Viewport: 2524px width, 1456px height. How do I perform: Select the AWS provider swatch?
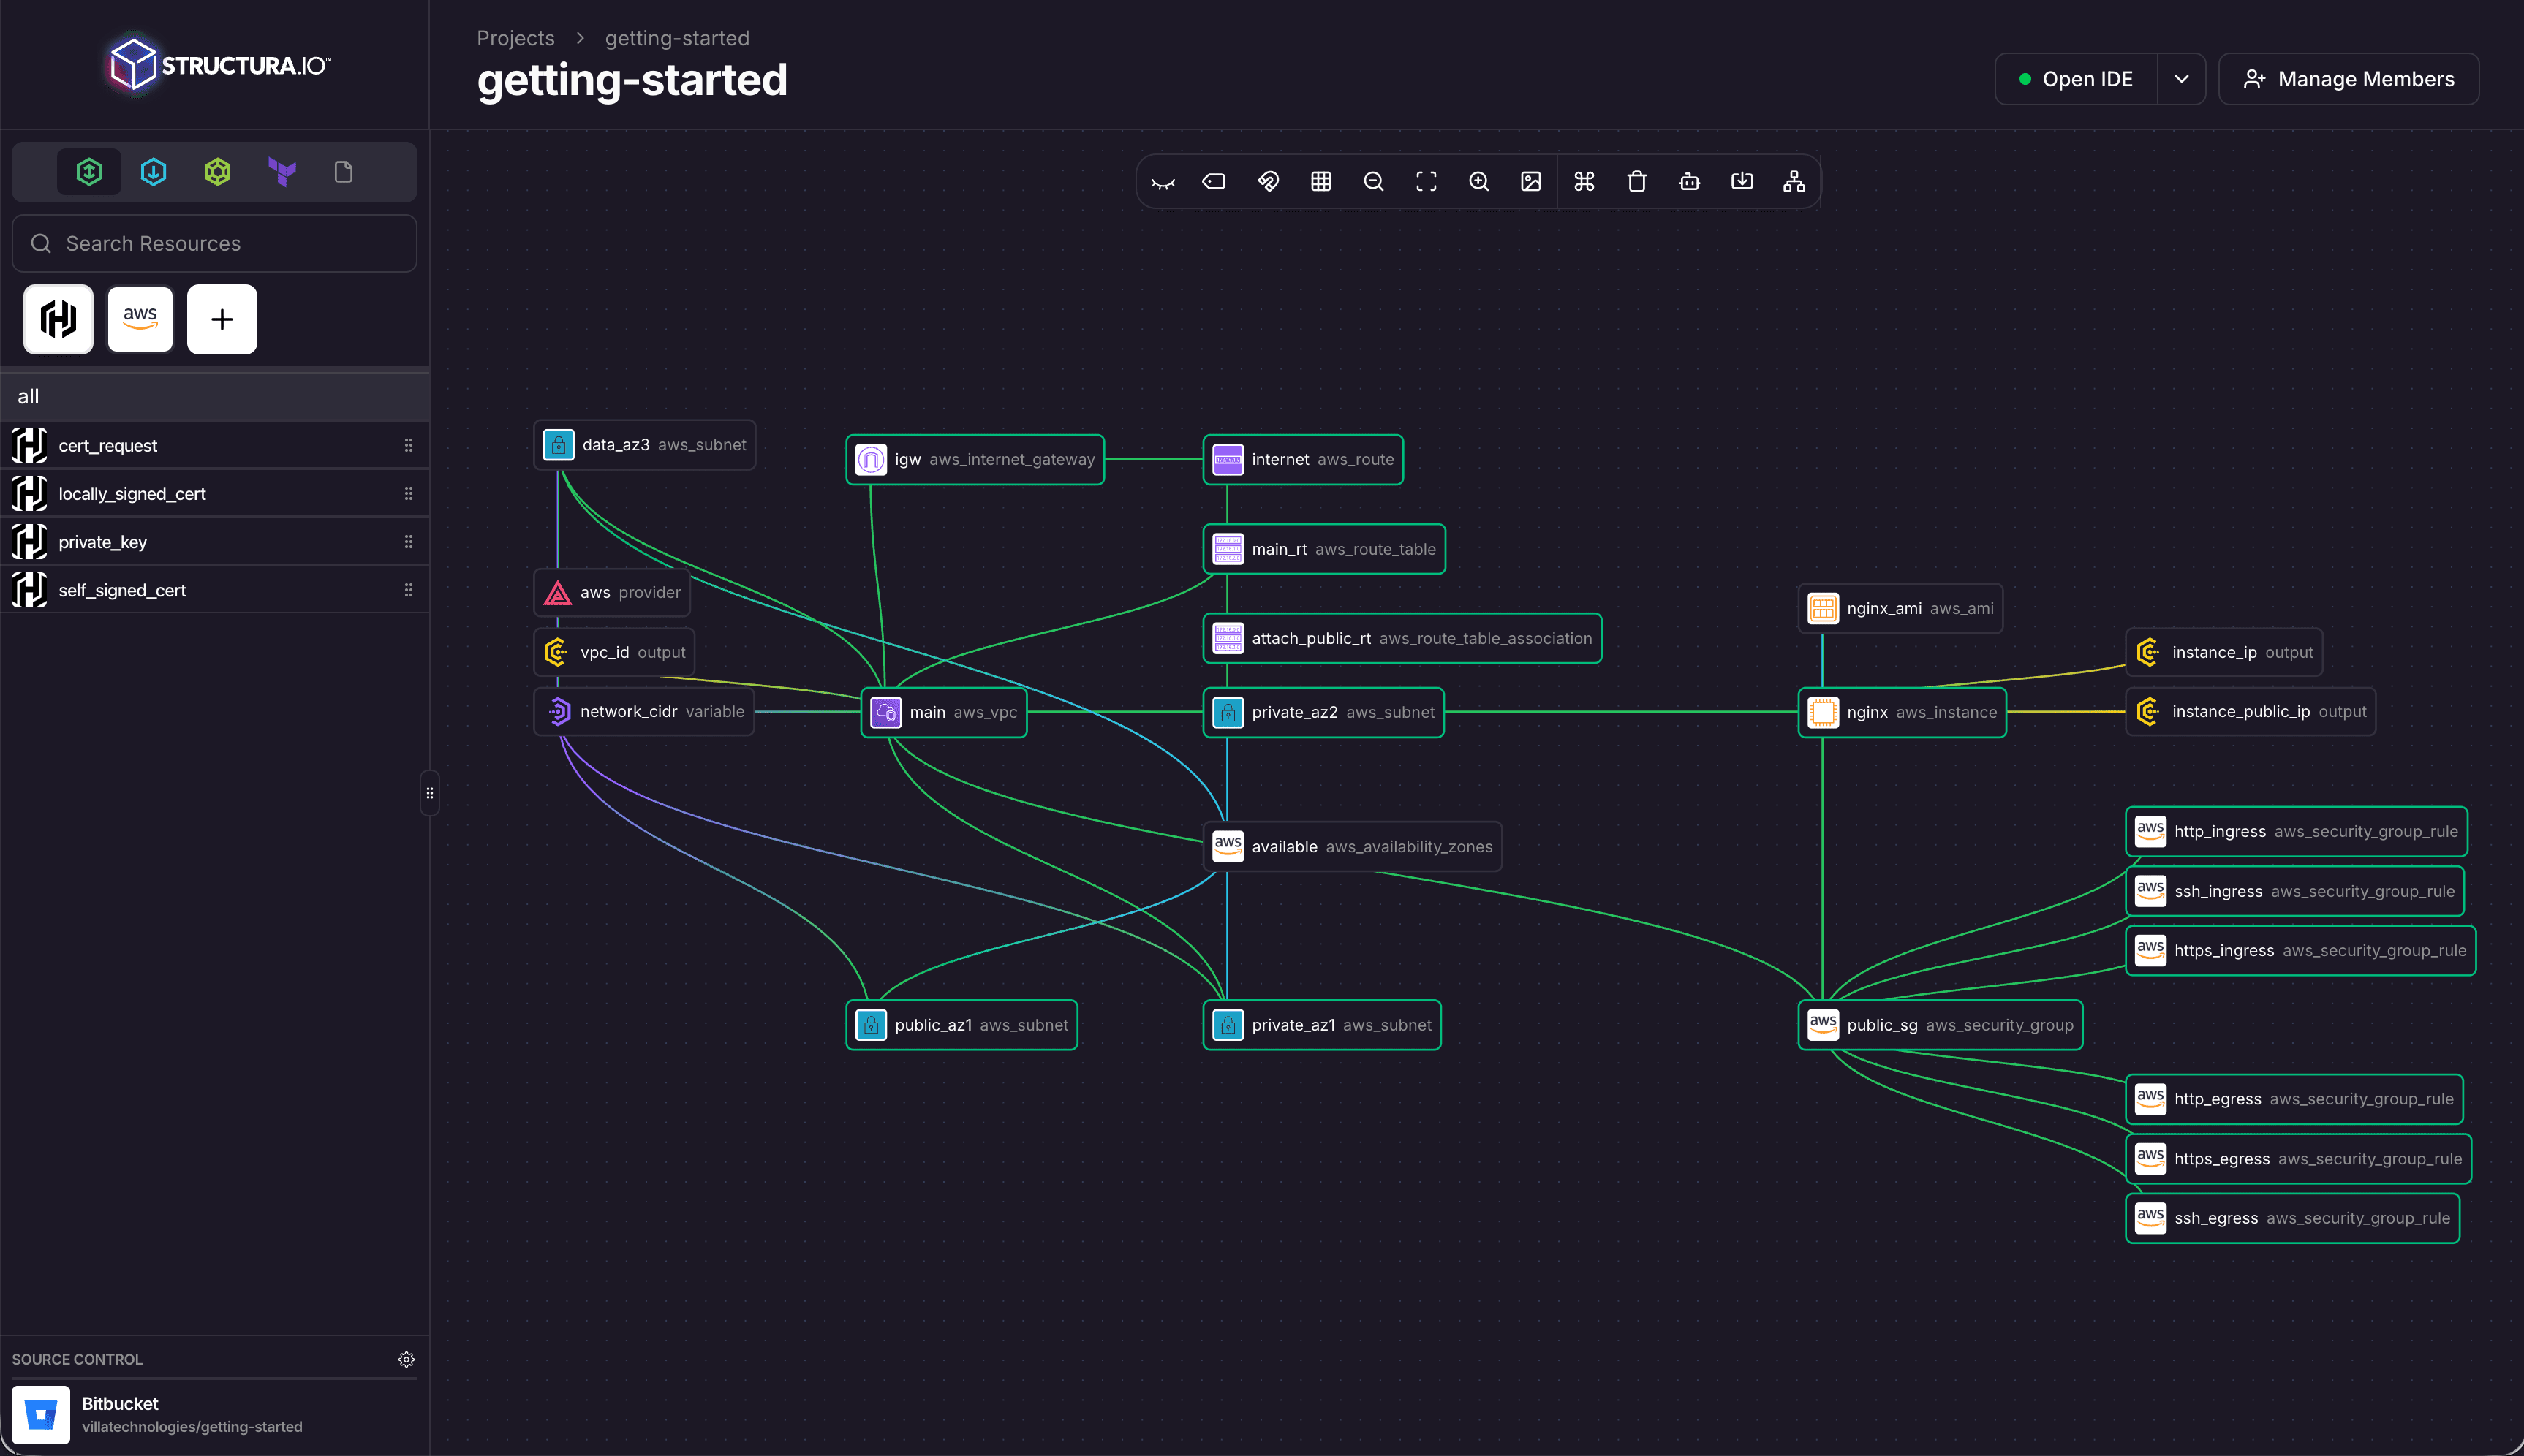tap(139, 319)
